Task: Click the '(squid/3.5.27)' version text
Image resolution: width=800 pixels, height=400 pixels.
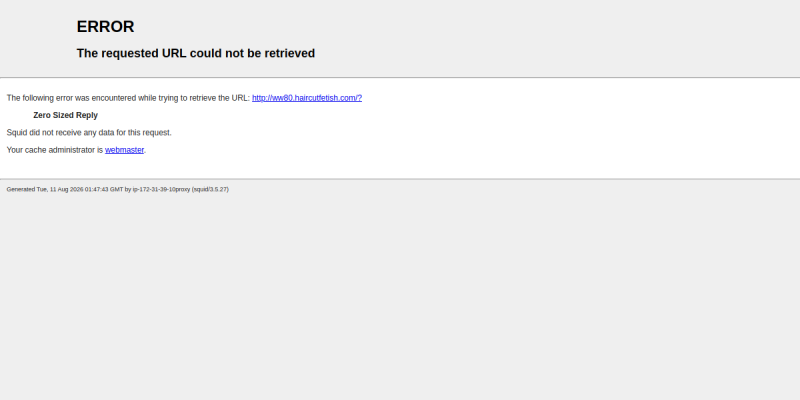Action: coord(210,189)
